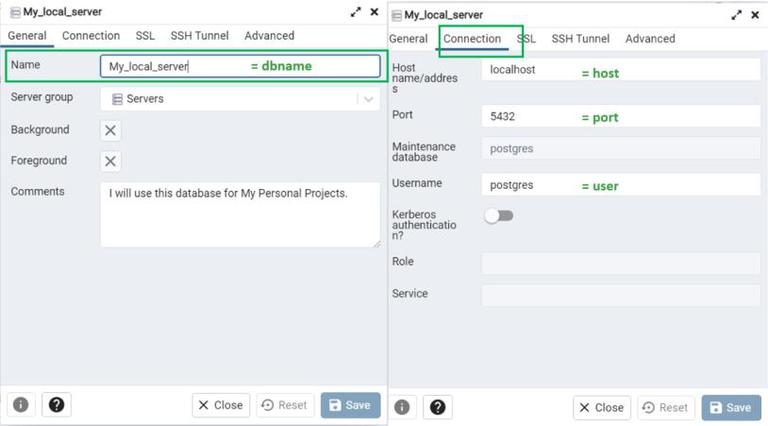This screenshot has height=426, width=768.
Task: Click the help question mark icon in the right dialog
Action: pyautogui.click(x=438, y=407)
